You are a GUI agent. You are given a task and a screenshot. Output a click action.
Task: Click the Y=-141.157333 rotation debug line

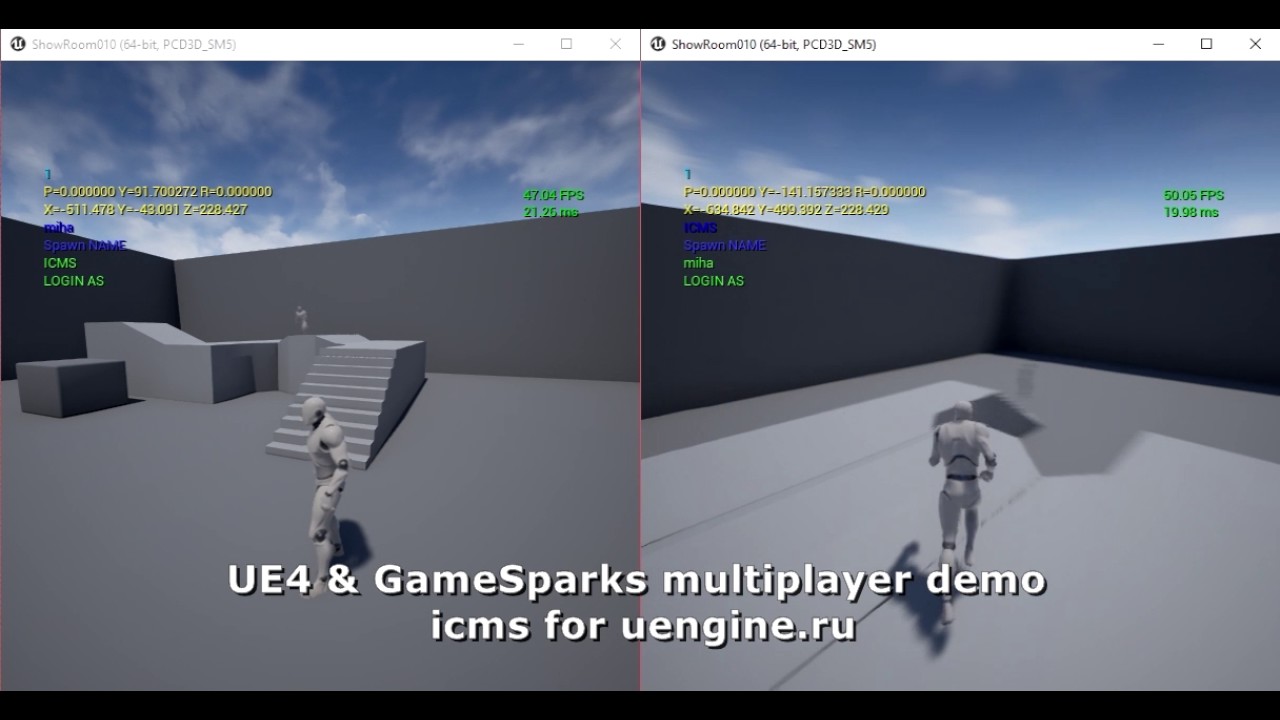[x=805, y=192]
